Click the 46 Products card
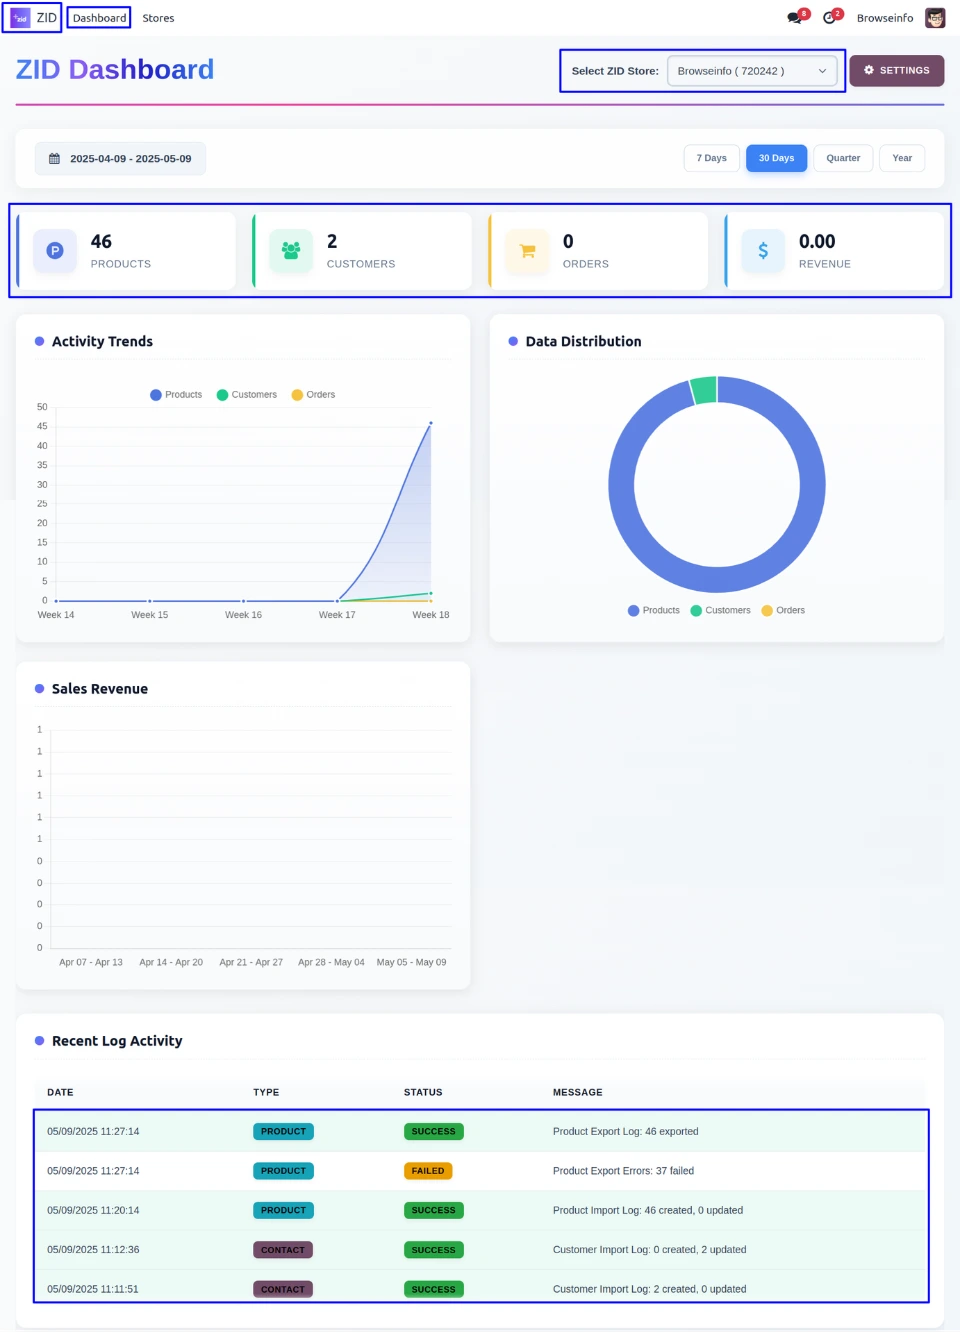Image resolution: width=960 pixels, height=1333 pixels. 126,251
